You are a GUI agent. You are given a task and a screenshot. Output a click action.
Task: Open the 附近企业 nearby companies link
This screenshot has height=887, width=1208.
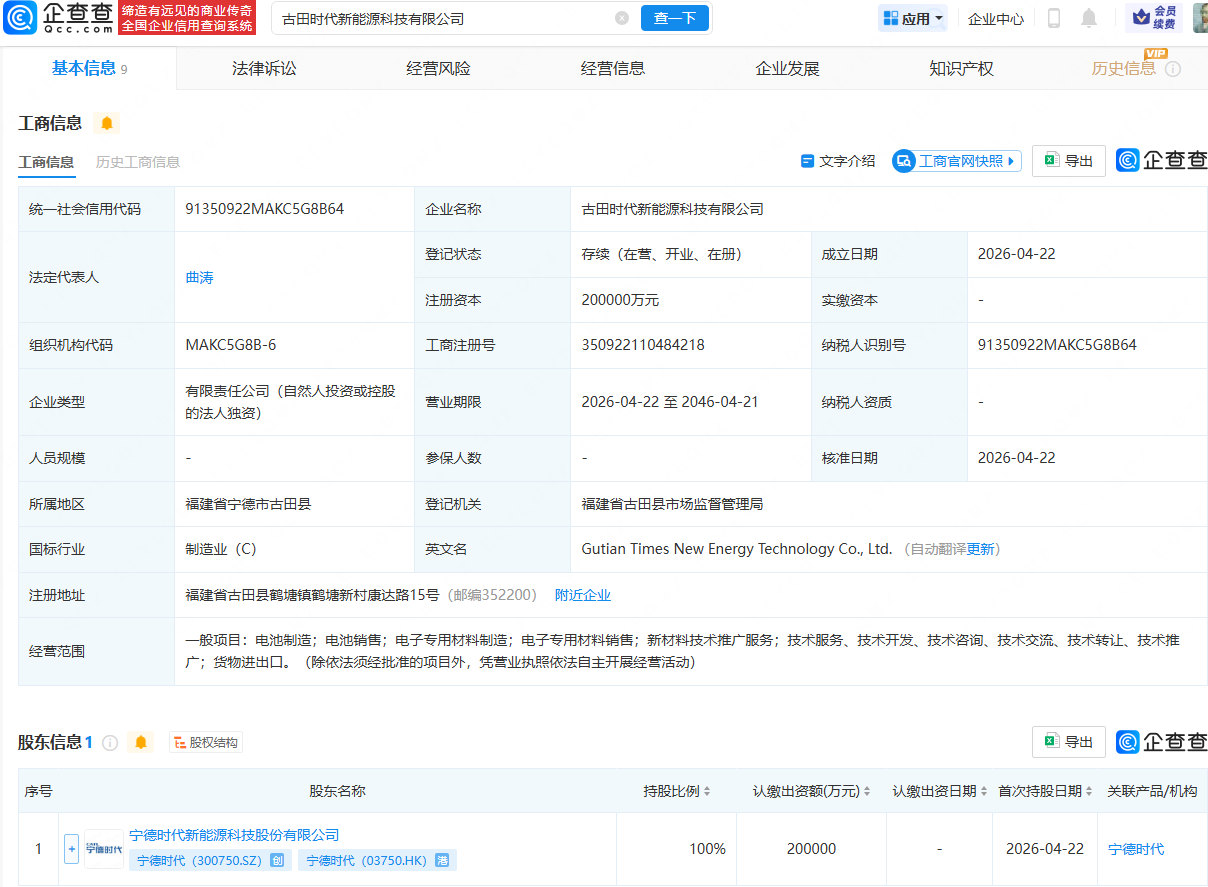583,594
